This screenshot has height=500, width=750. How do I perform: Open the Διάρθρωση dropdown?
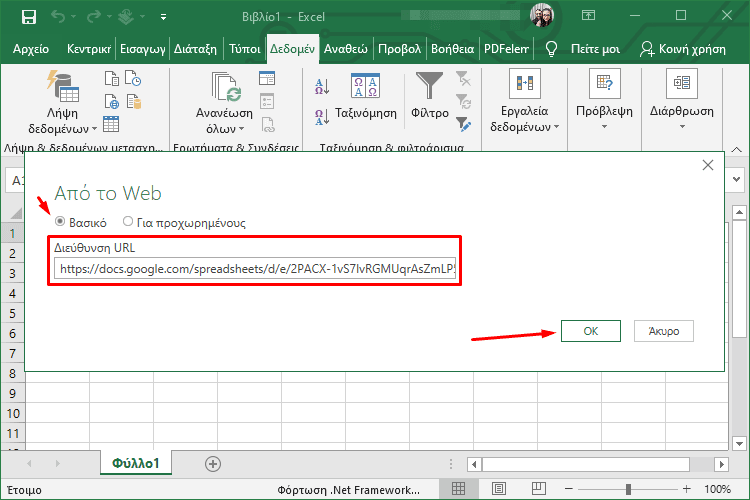tap(682, 100)
